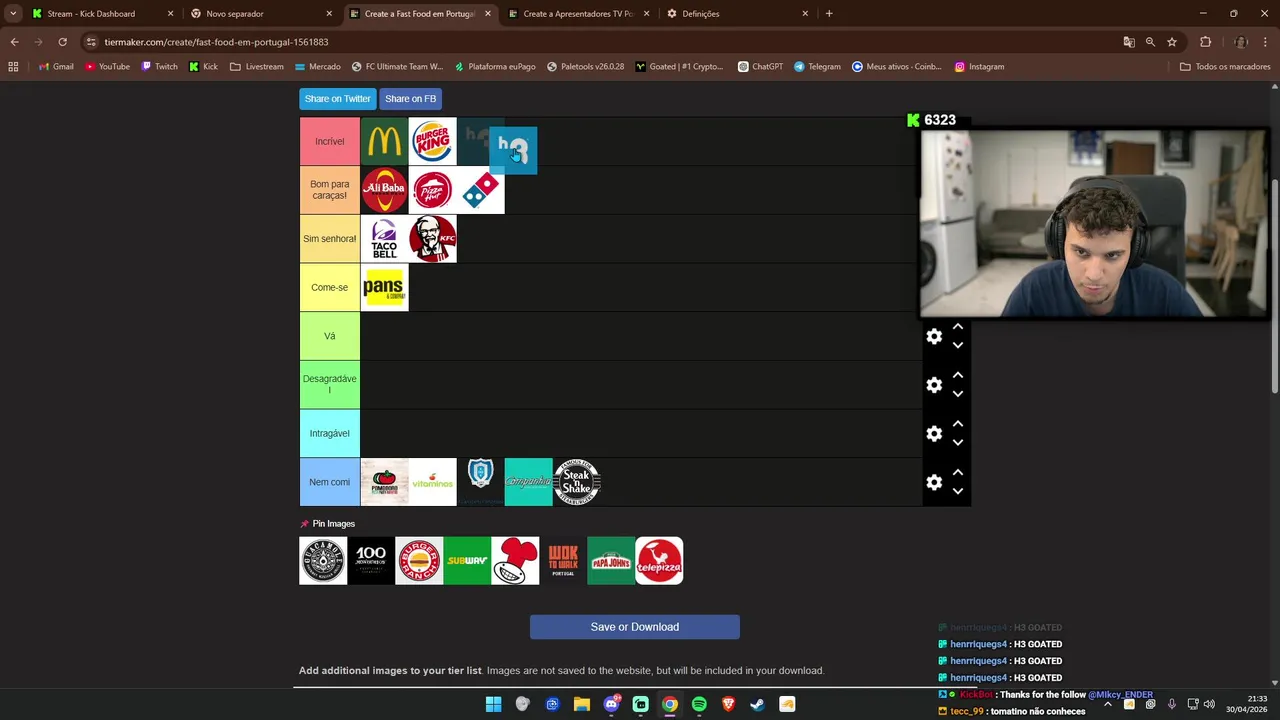1280x720 pixels.
Task: Move the Vá tier down with arrow
Action: [958, 345]
